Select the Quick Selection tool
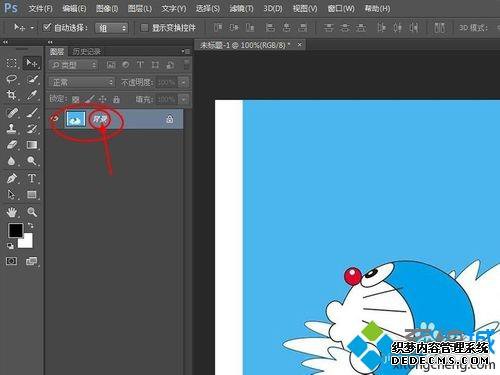500x375 pixels. tap(32, 79)
